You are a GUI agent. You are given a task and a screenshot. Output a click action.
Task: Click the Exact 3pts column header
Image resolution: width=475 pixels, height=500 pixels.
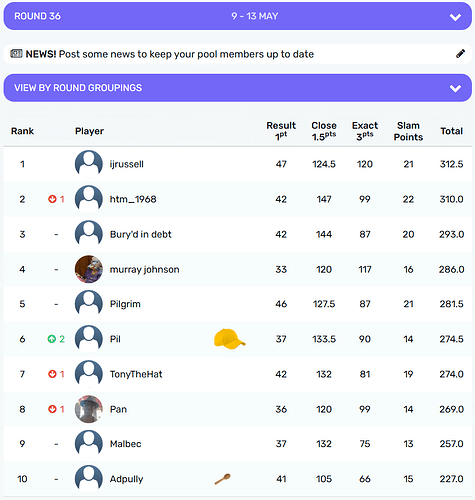point(365,131)
